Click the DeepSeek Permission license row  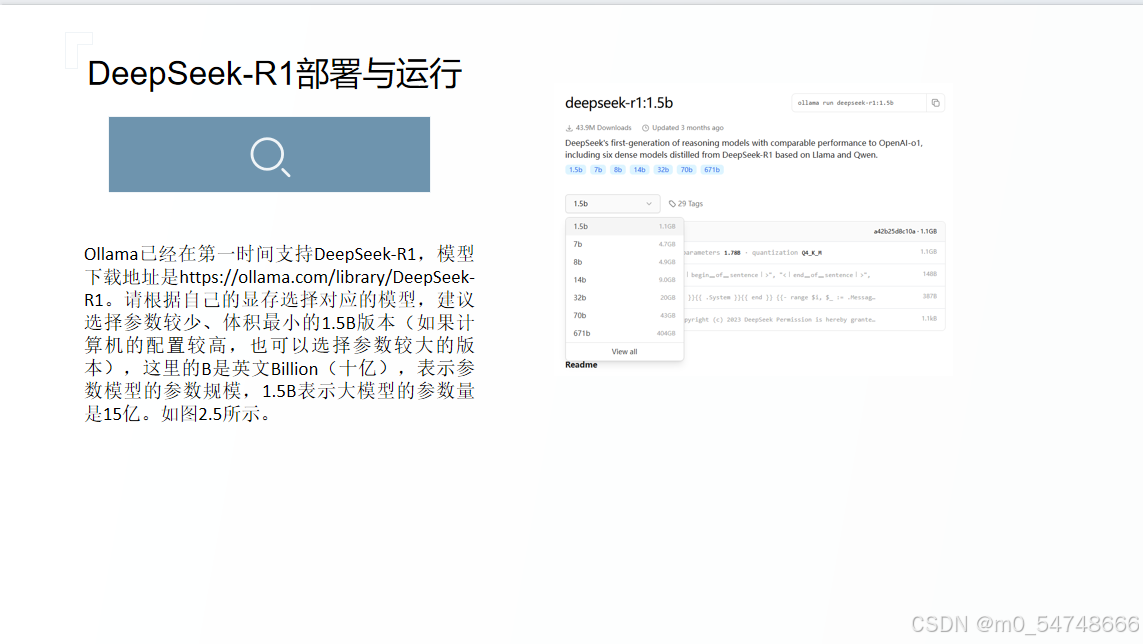click(814, 319)
